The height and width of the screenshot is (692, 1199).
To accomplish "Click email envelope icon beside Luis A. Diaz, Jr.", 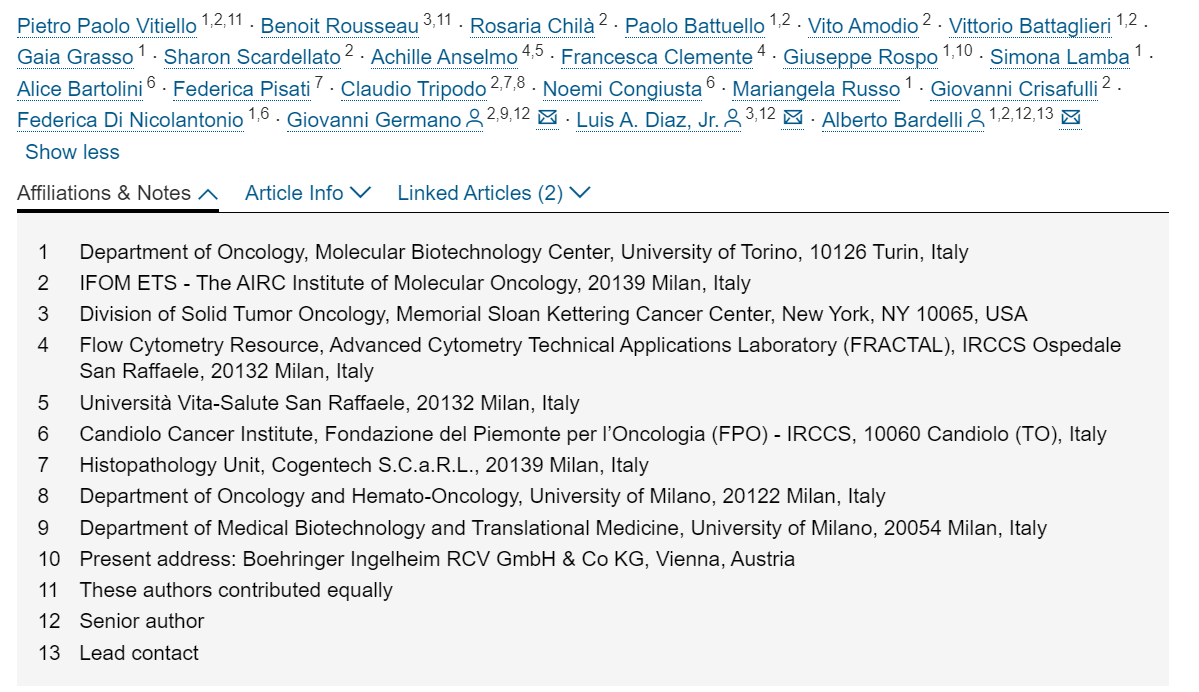I will (792, 120).
